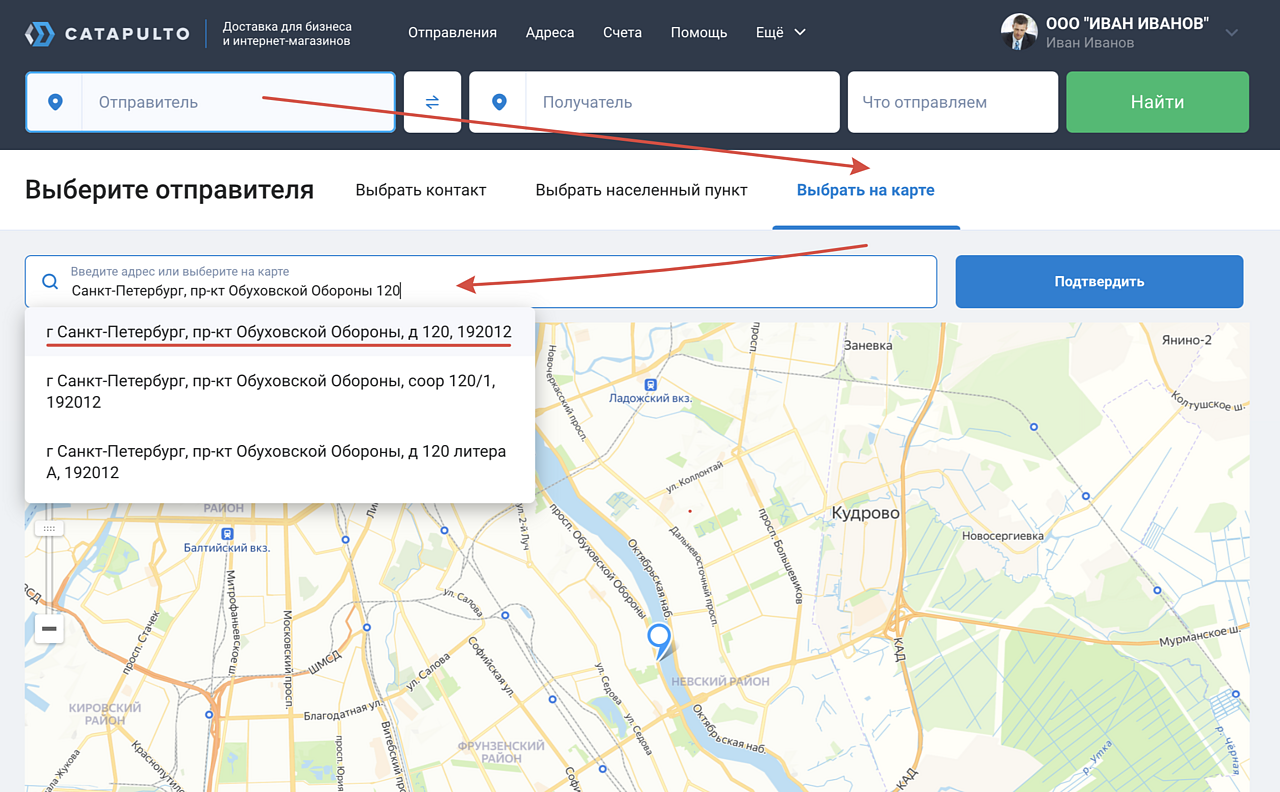Screen dimensions: 1280x792
Task: Click the recipient location pin icon
Action: click(x=499, y=102)
